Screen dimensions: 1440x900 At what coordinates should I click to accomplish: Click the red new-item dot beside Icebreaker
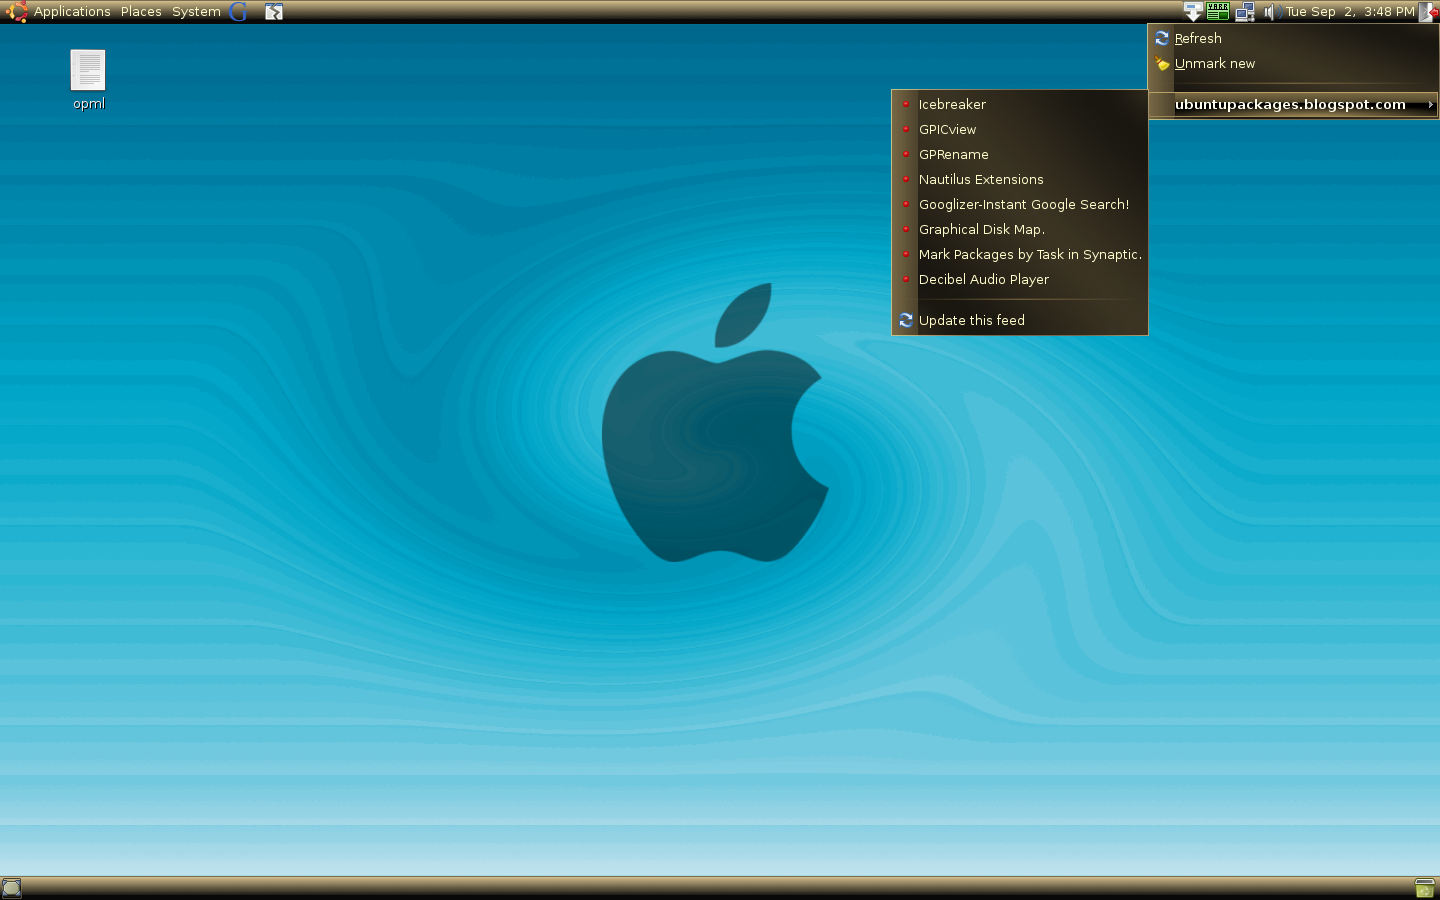click(x=906, y=104)
